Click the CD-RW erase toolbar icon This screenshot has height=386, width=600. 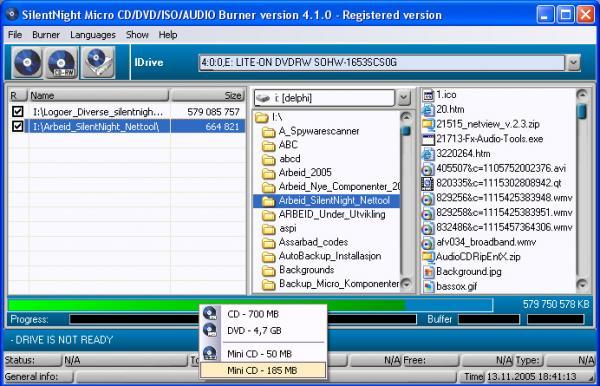[x=61, y=62]
